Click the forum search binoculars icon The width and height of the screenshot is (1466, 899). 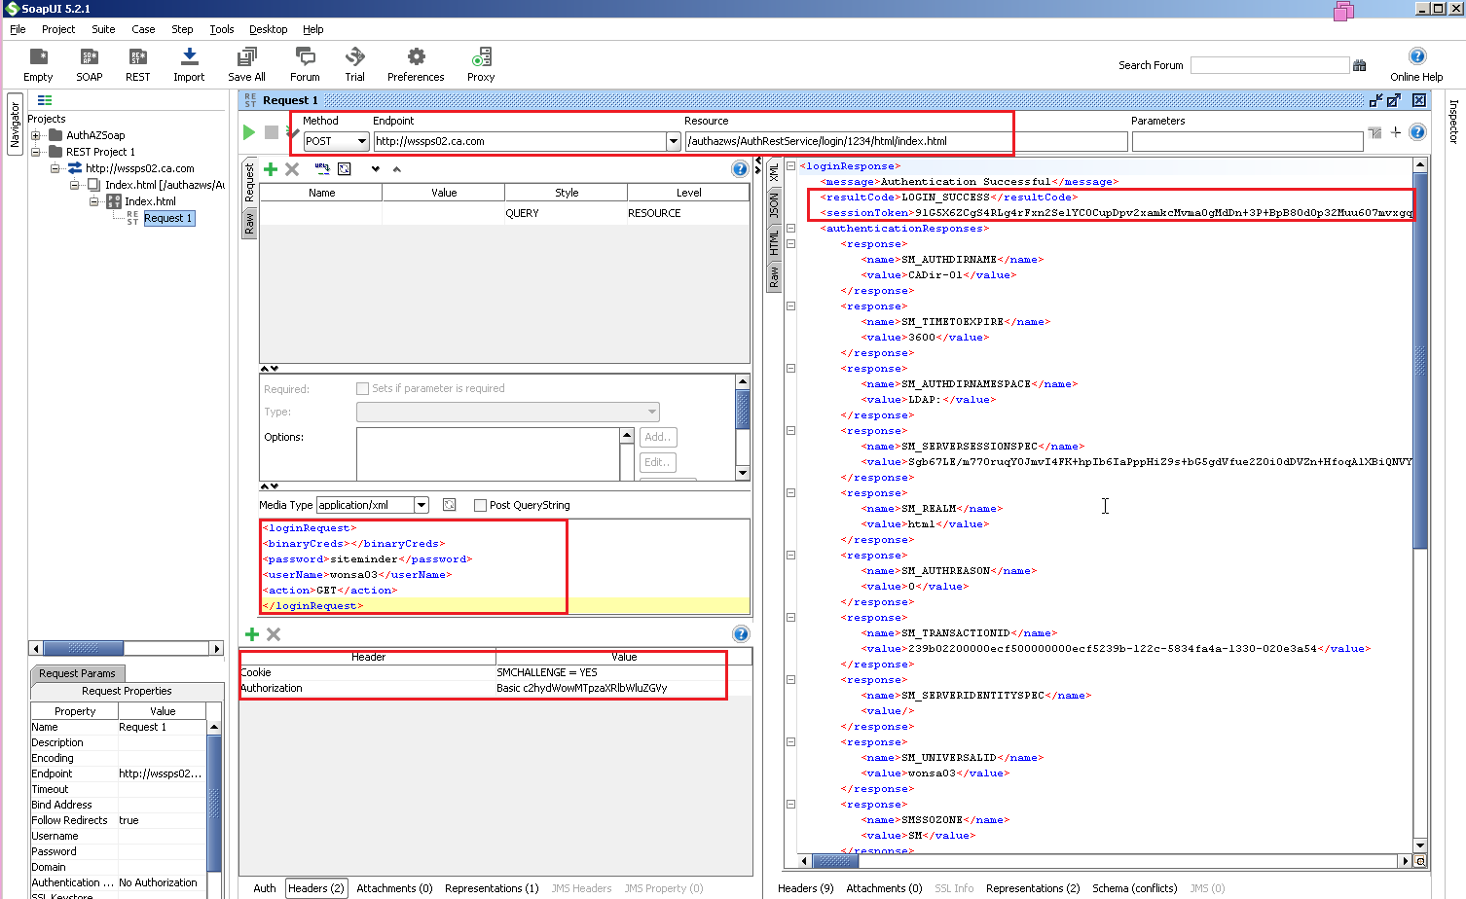[1359, 65]
